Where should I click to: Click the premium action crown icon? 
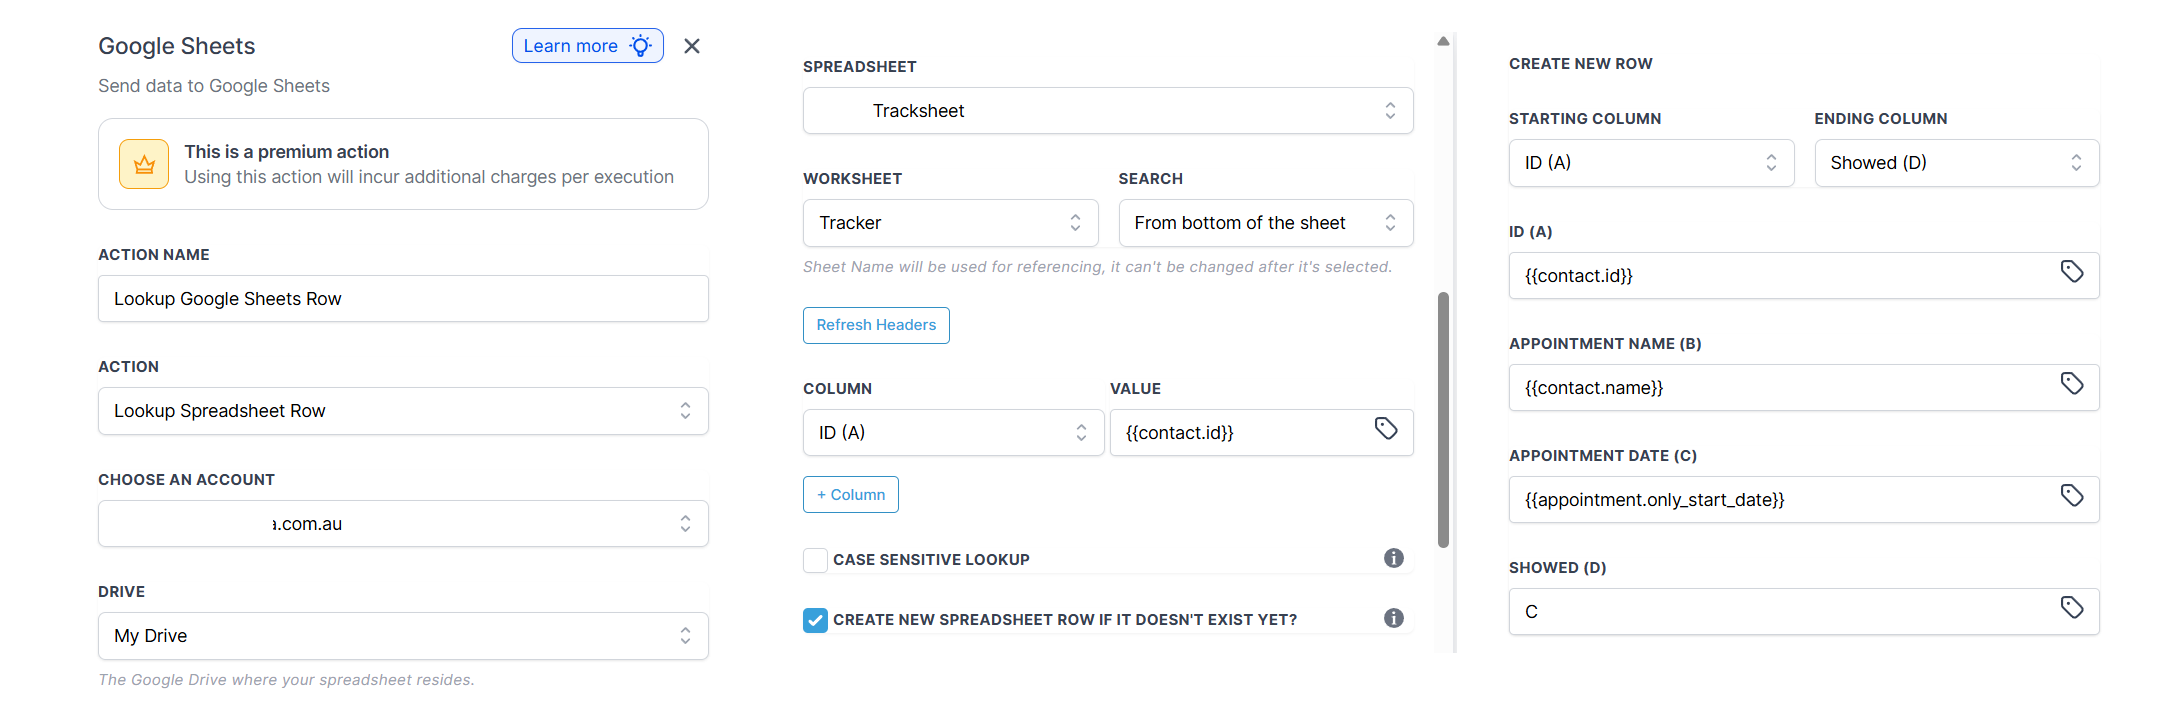point(143,164)
